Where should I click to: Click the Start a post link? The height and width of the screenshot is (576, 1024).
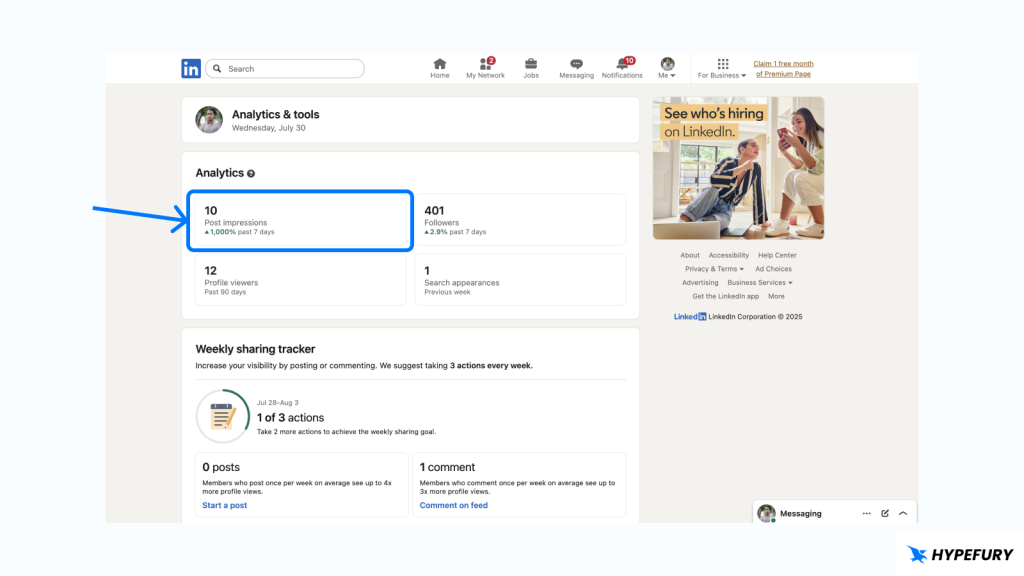tap(225, 506)
